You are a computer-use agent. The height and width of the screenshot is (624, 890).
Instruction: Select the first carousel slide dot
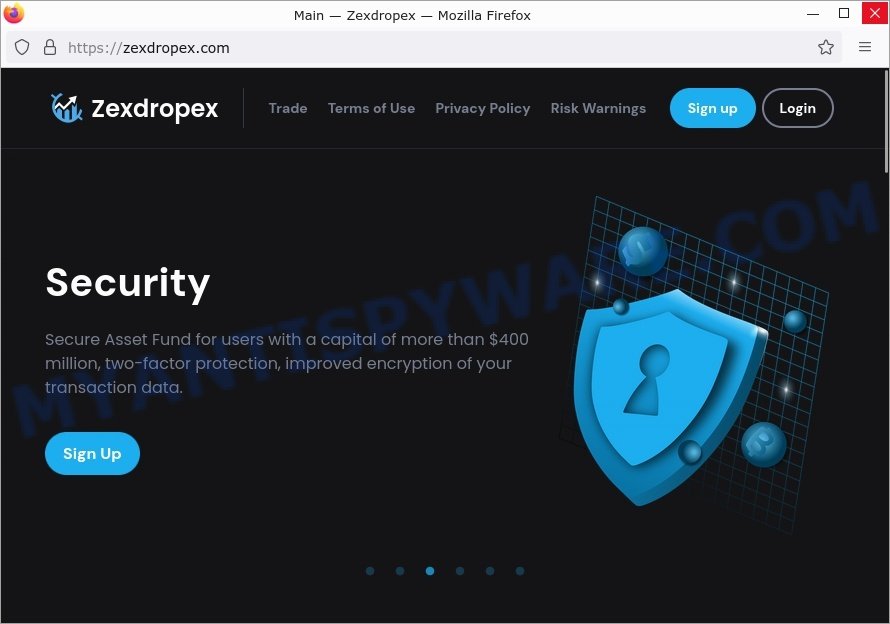pyautogui.click(x=370, y=571)
